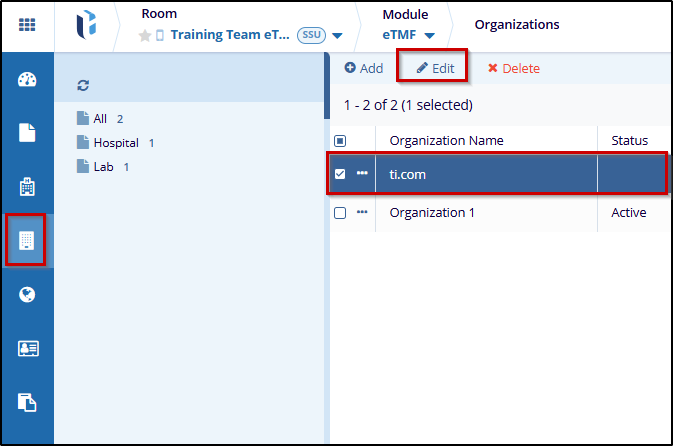
Task: Select the Lab folder filter
Action: coord(104,167)
